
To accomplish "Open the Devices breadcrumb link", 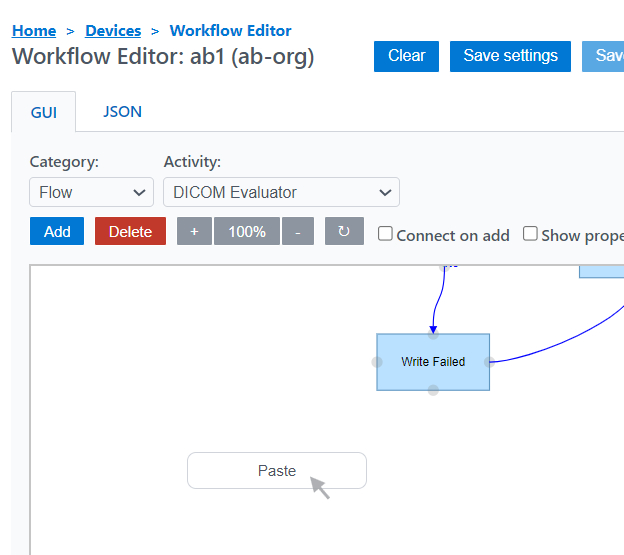I will click(113, 31).
